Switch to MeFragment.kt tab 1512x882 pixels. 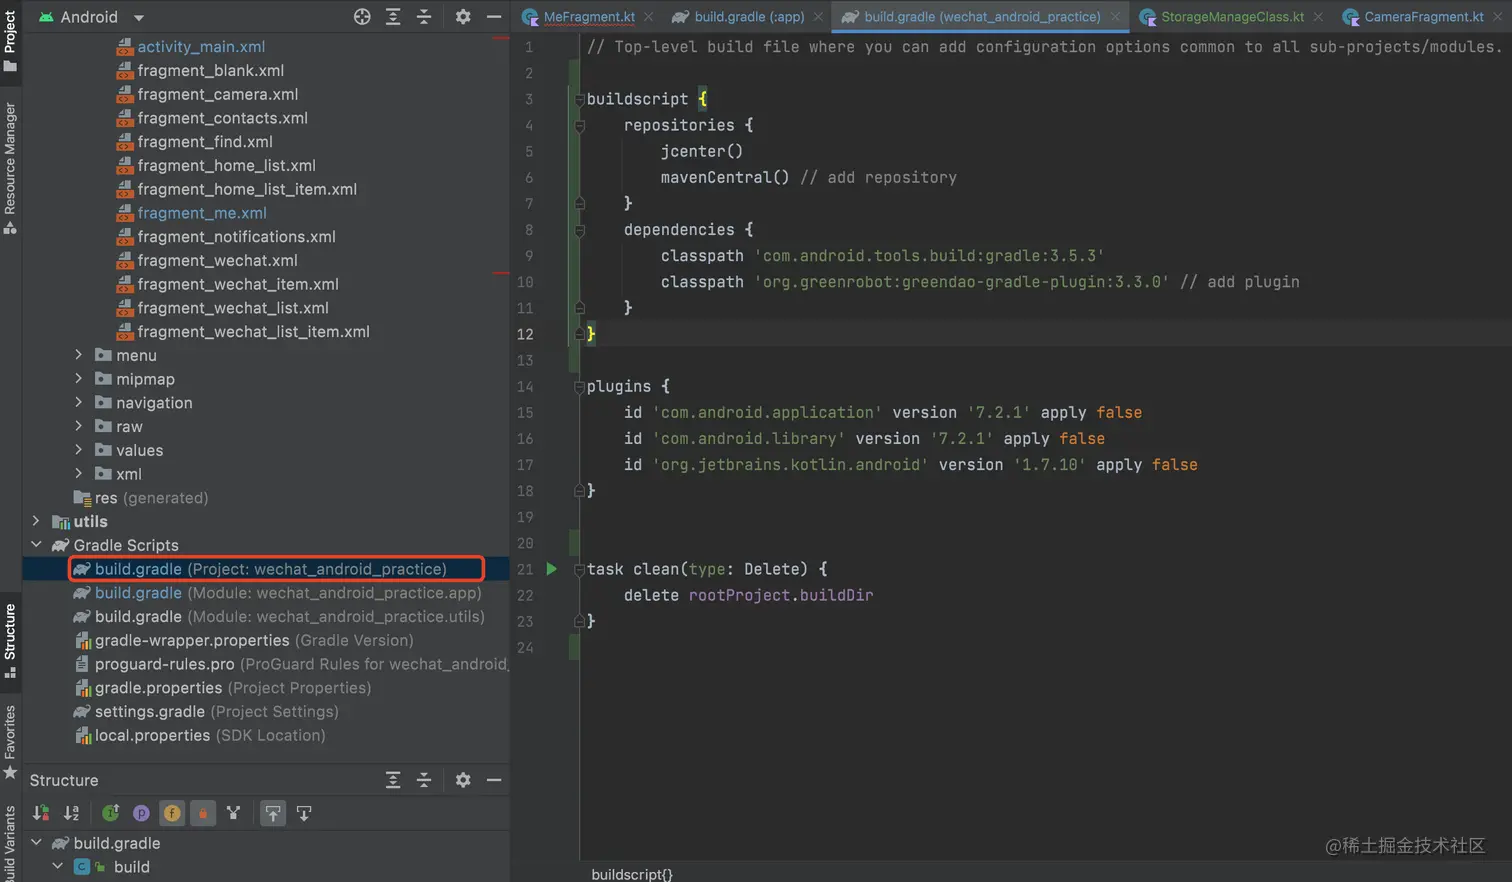pos(588,17)
